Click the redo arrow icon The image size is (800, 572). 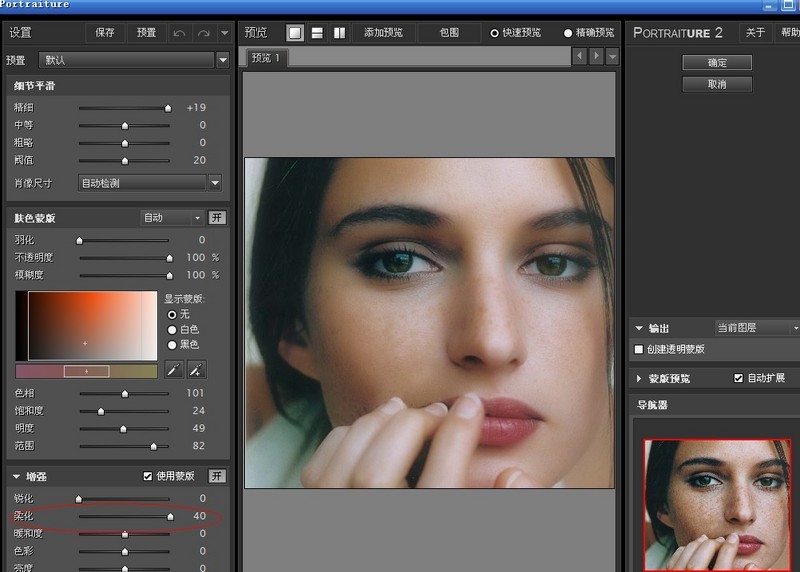click(x=204, y=33)
